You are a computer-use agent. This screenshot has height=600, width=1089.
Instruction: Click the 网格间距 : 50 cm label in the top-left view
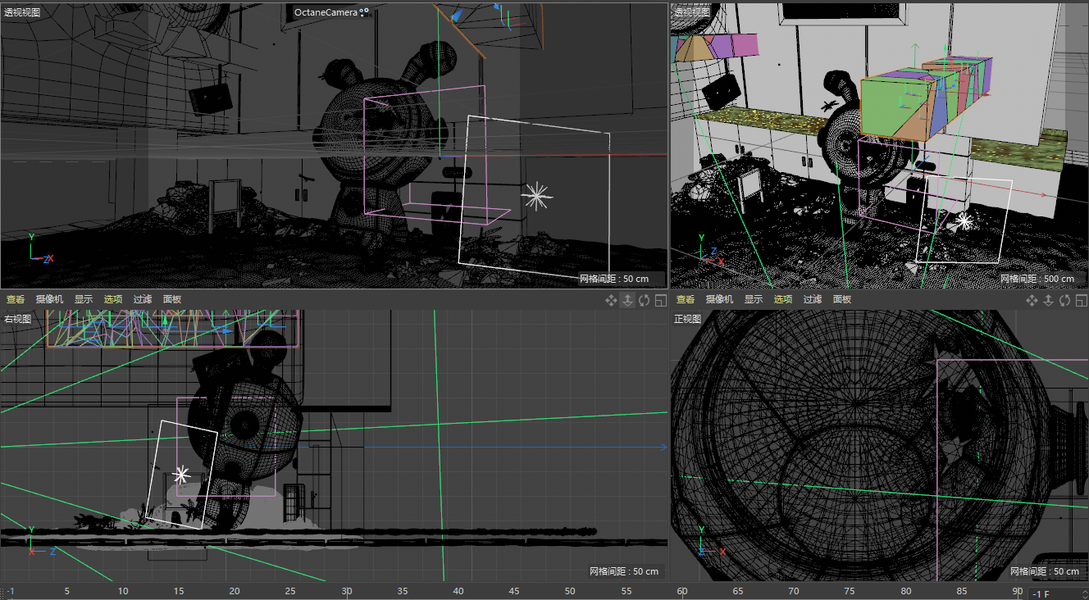[614, 278]
